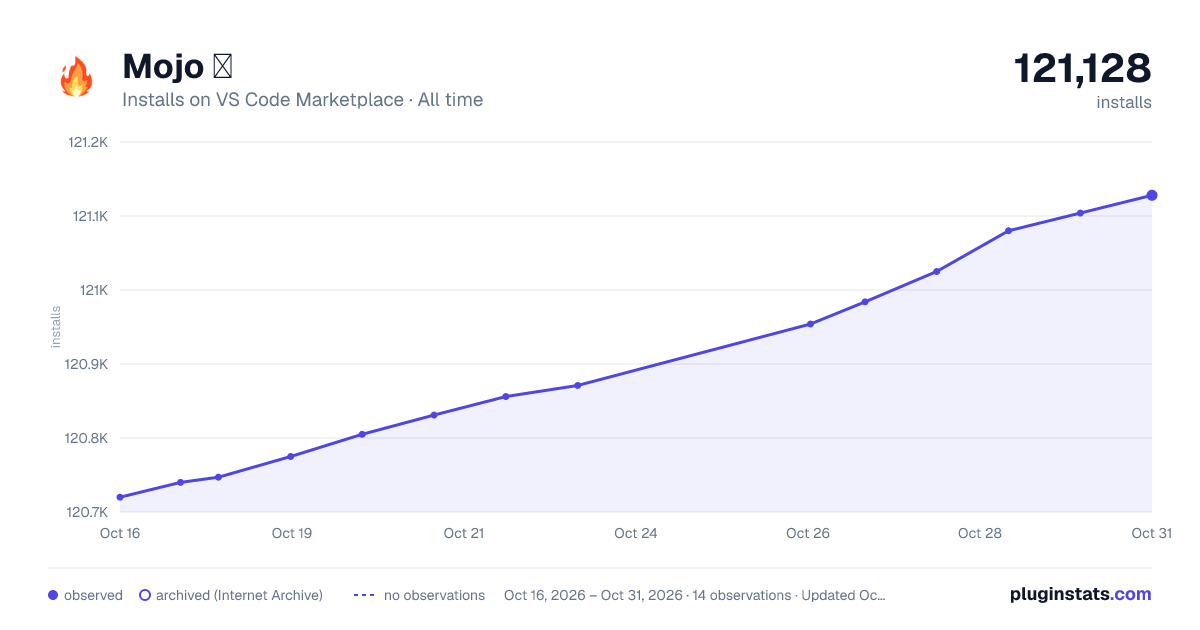Click the 121K y-axis label

94,290
